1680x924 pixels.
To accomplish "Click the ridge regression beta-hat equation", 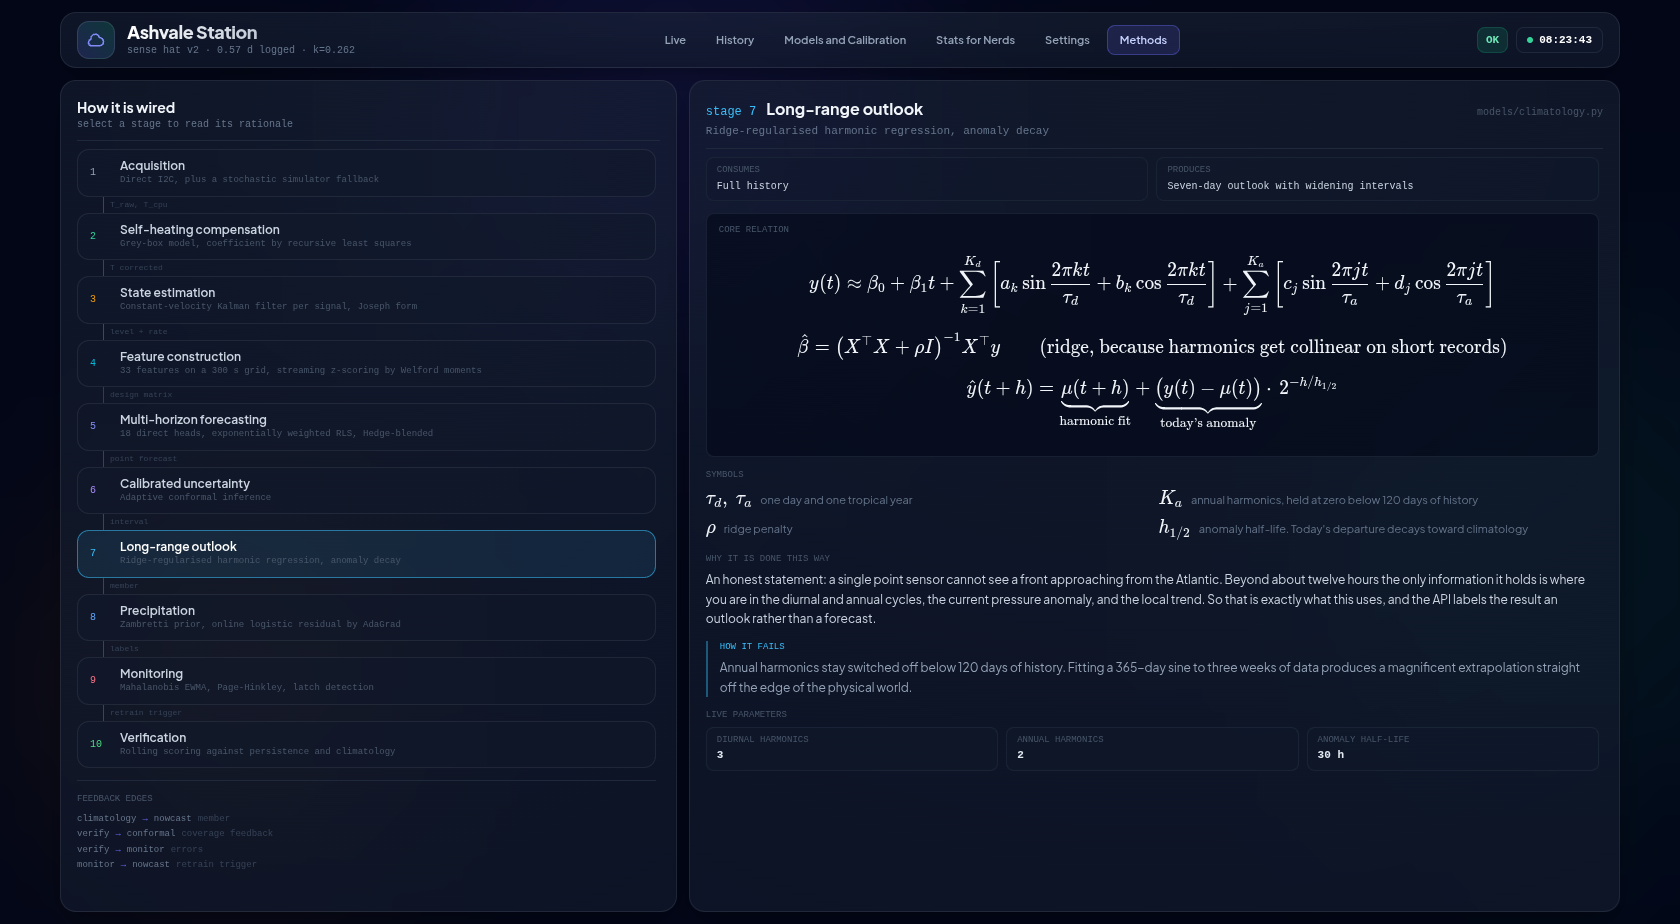I will [x=898, y=347].
